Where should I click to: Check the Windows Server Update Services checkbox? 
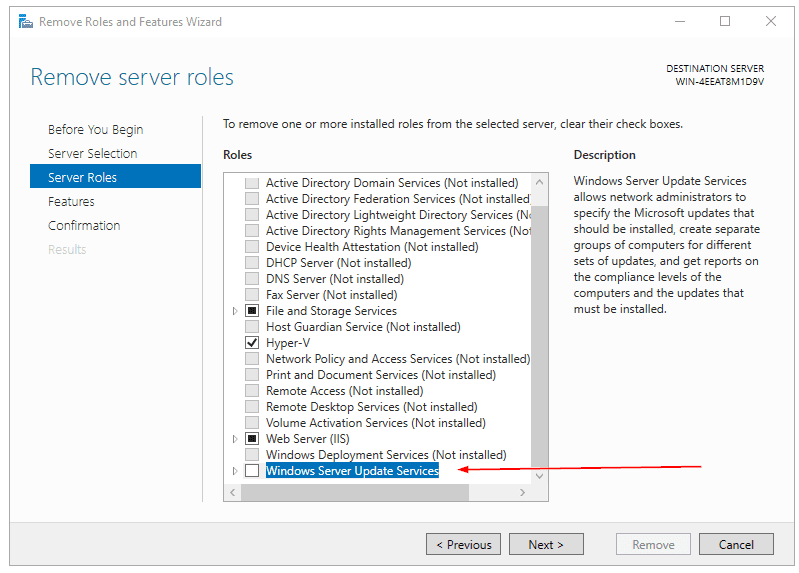pos(252,471)
